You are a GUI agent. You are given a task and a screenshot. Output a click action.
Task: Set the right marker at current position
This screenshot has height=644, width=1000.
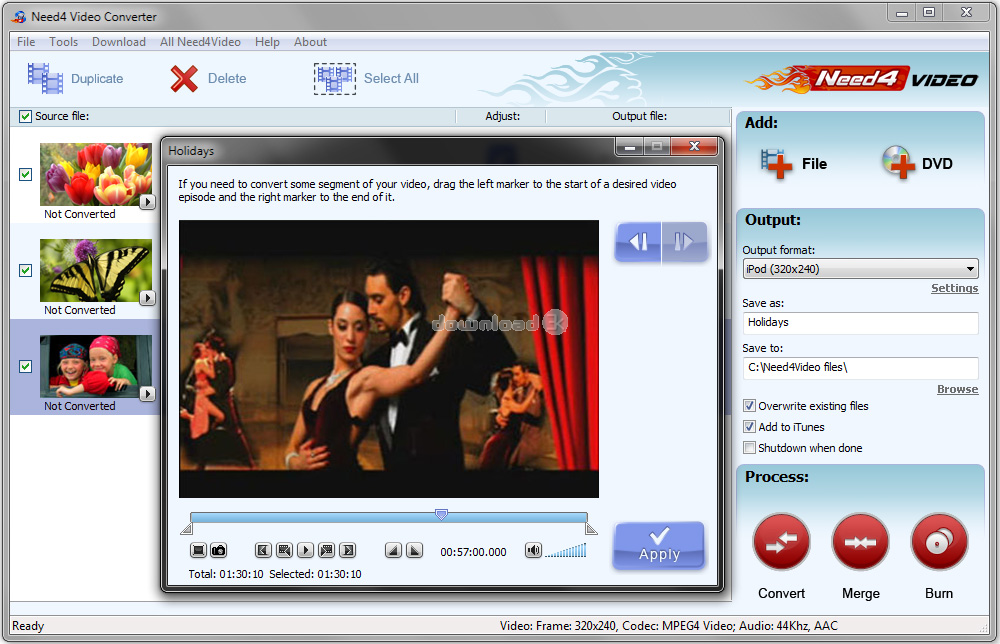coord(415,550)
